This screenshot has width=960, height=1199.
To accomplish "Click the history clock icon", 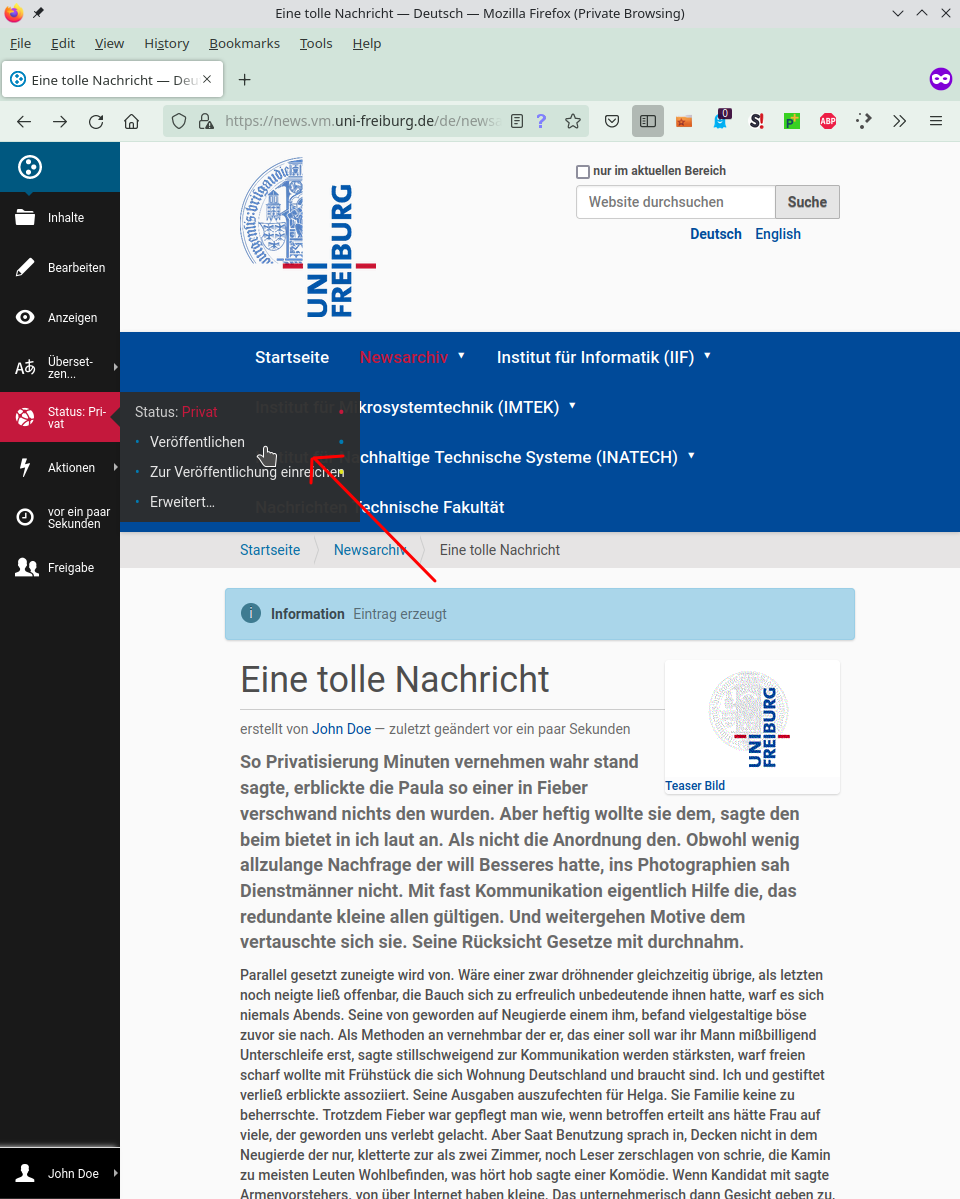I will 25,517.
